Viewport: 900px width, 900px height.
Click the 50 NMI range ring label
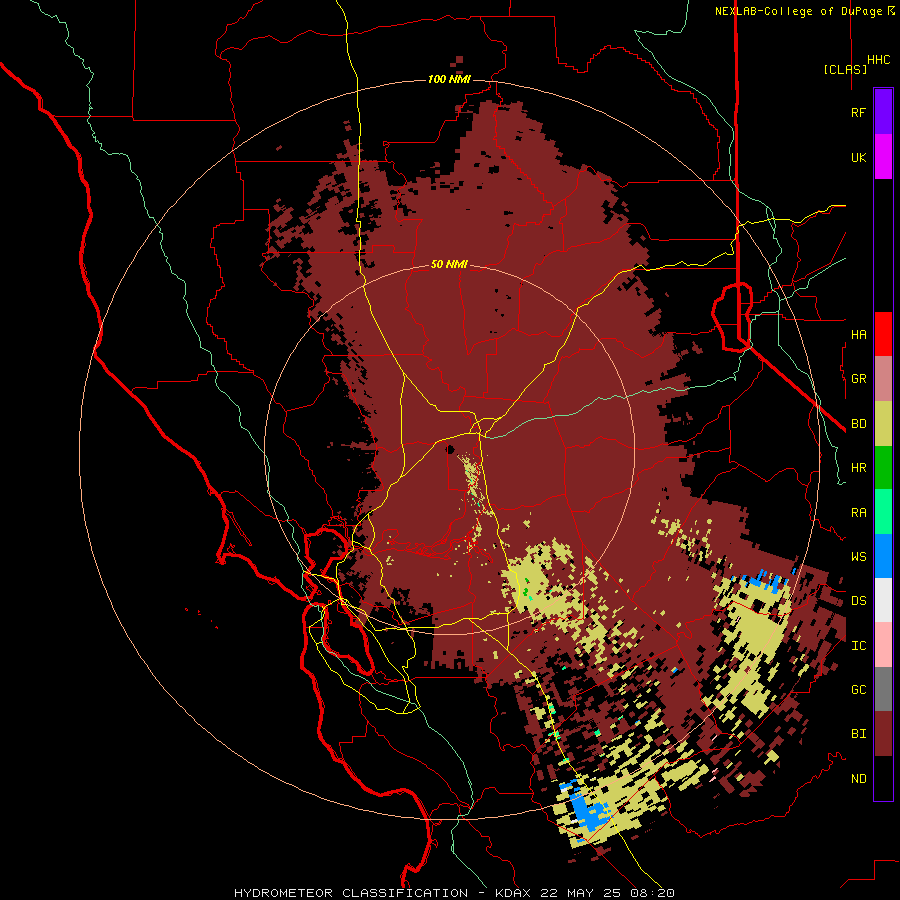pyautogui.click(x=449, y=264)
